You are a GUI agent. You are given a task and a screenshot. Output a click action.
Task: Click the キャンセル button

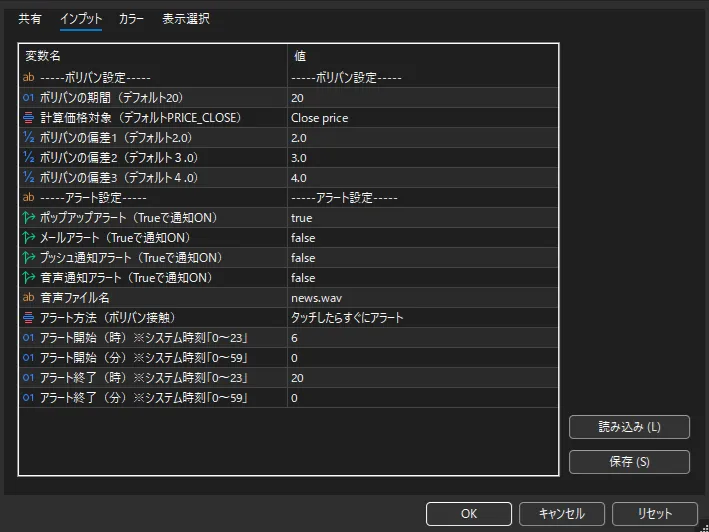tap(562, 514)
